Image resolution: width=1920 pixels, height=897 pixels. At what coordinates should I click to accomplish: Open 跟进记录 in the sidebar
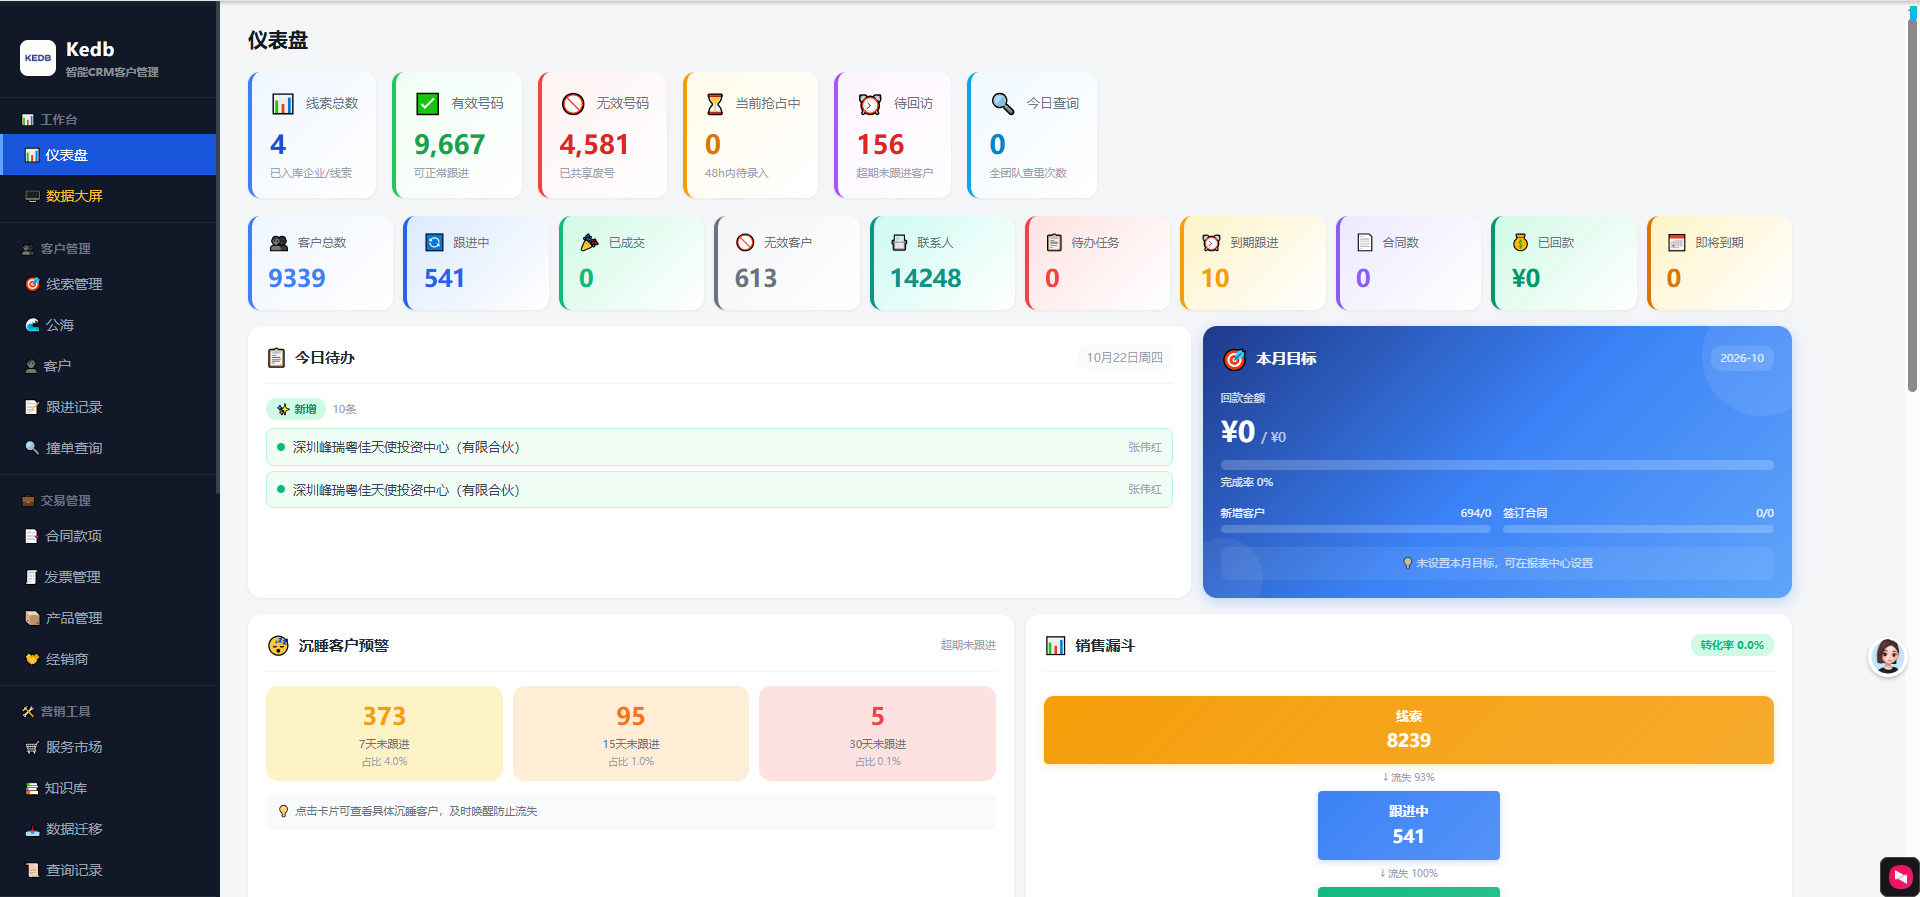pos(108,407)
